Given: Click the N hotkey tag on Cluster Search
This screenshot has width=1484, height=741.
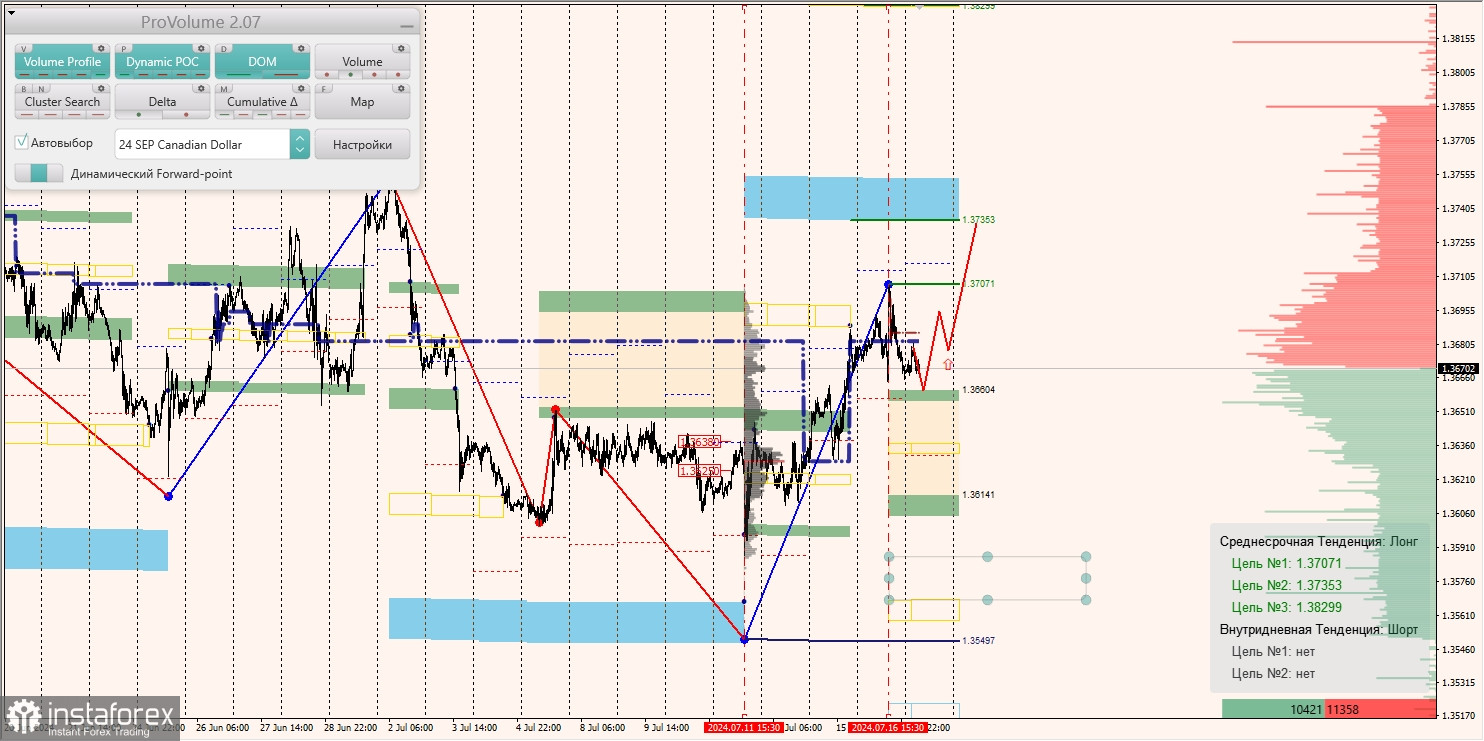Looking at the screenshot, I should [x=41, y=89].
